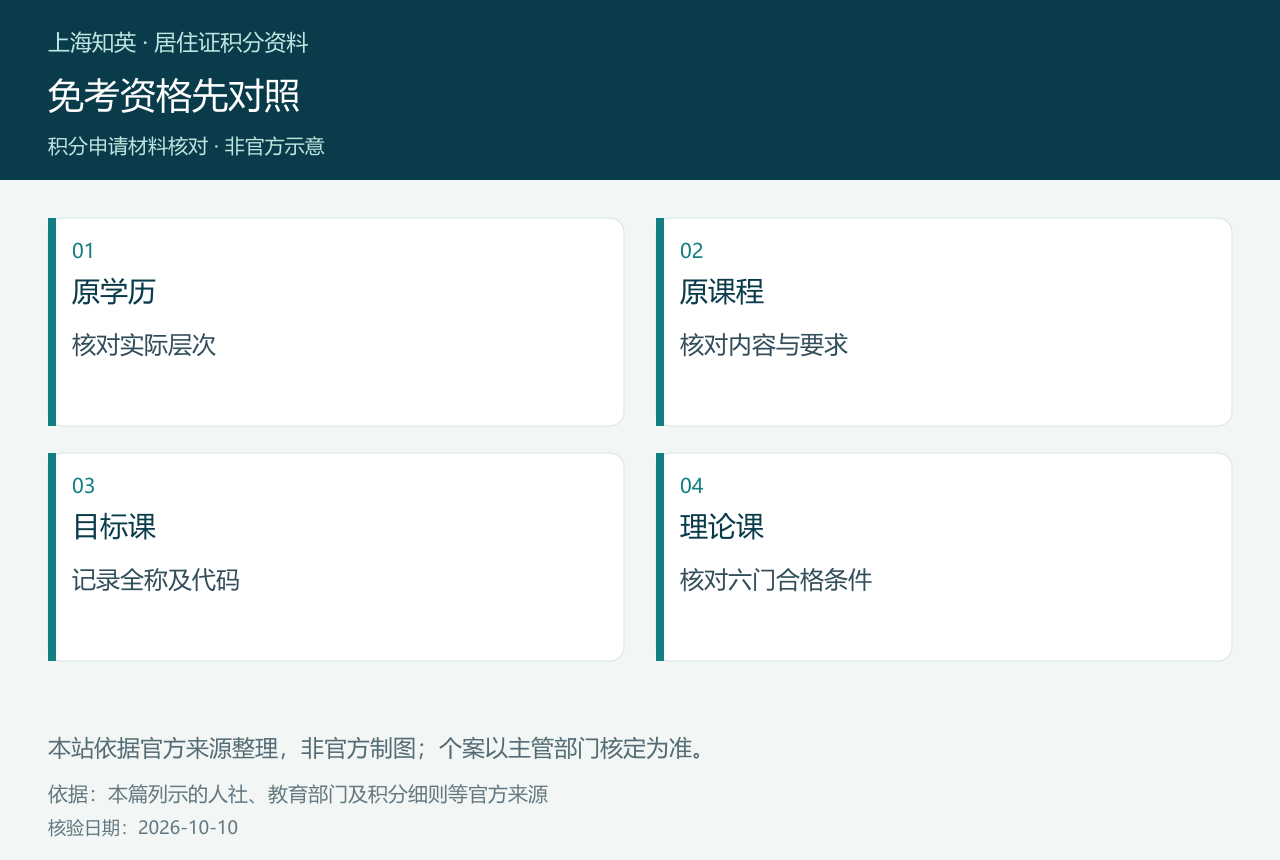This screenshot has height=860, width=1280.
Task: Open the 理论课 card heading
Action: pos(722,527)
